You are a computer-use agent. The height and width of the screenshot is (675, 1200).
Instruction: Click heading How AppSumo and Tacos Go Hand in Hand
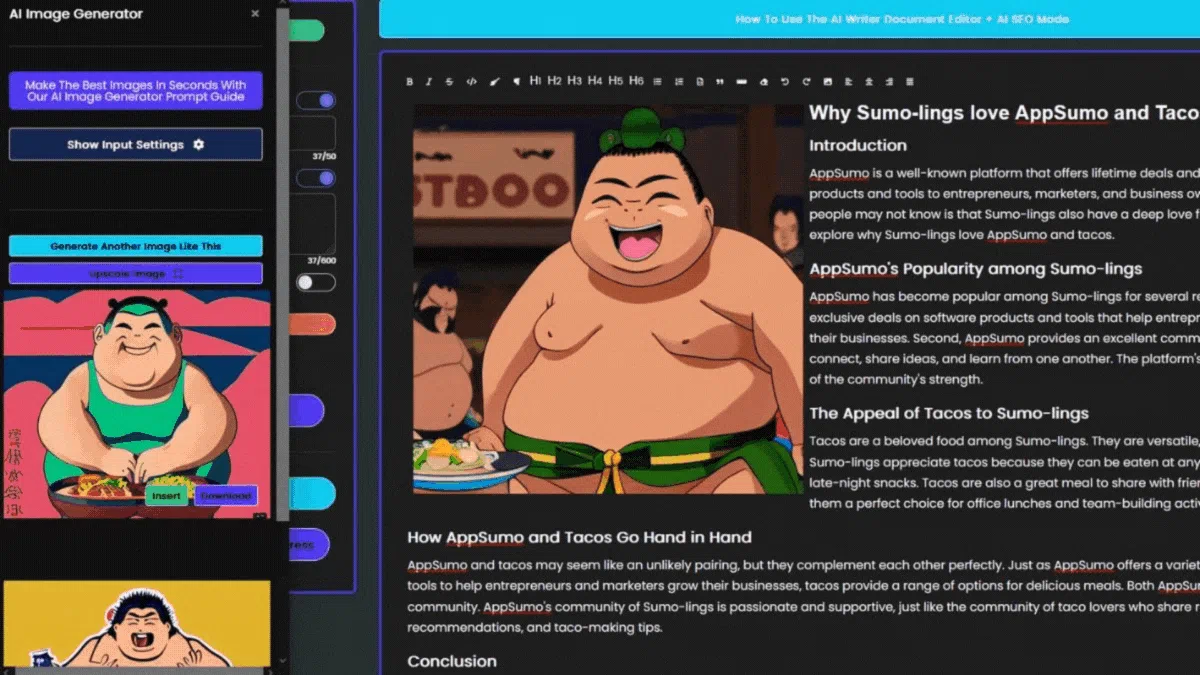coord(579,537)
